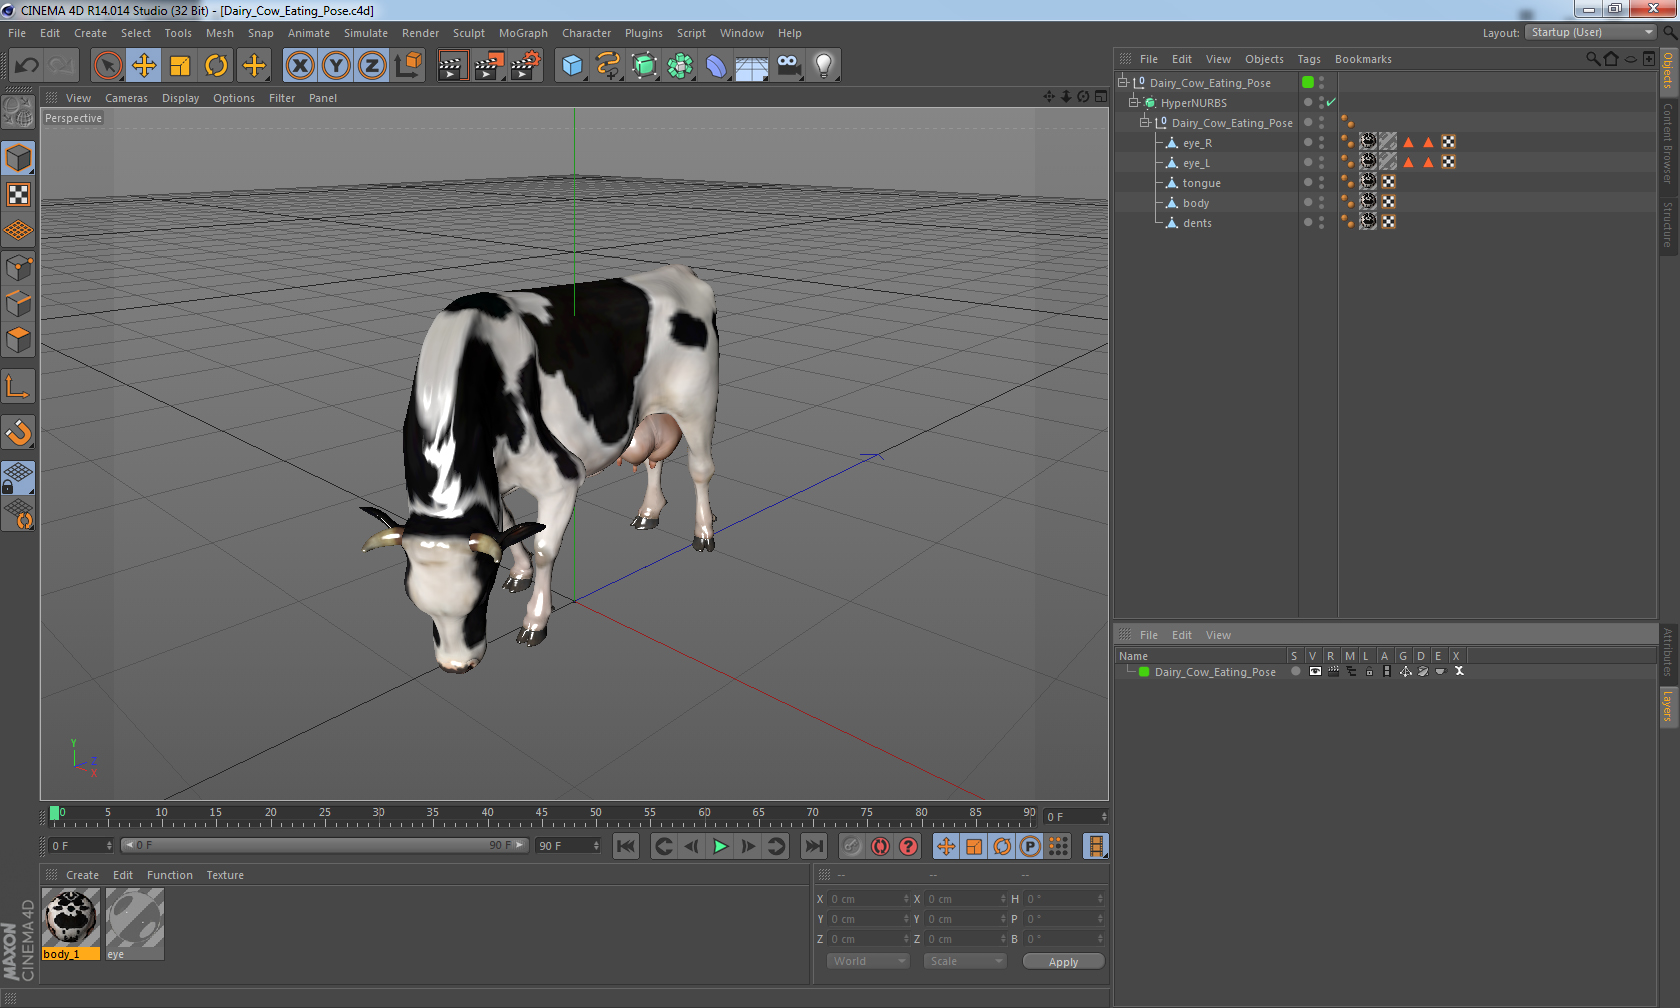
Task: Toggle the snap magnet icon
Action: pos(18,433)
